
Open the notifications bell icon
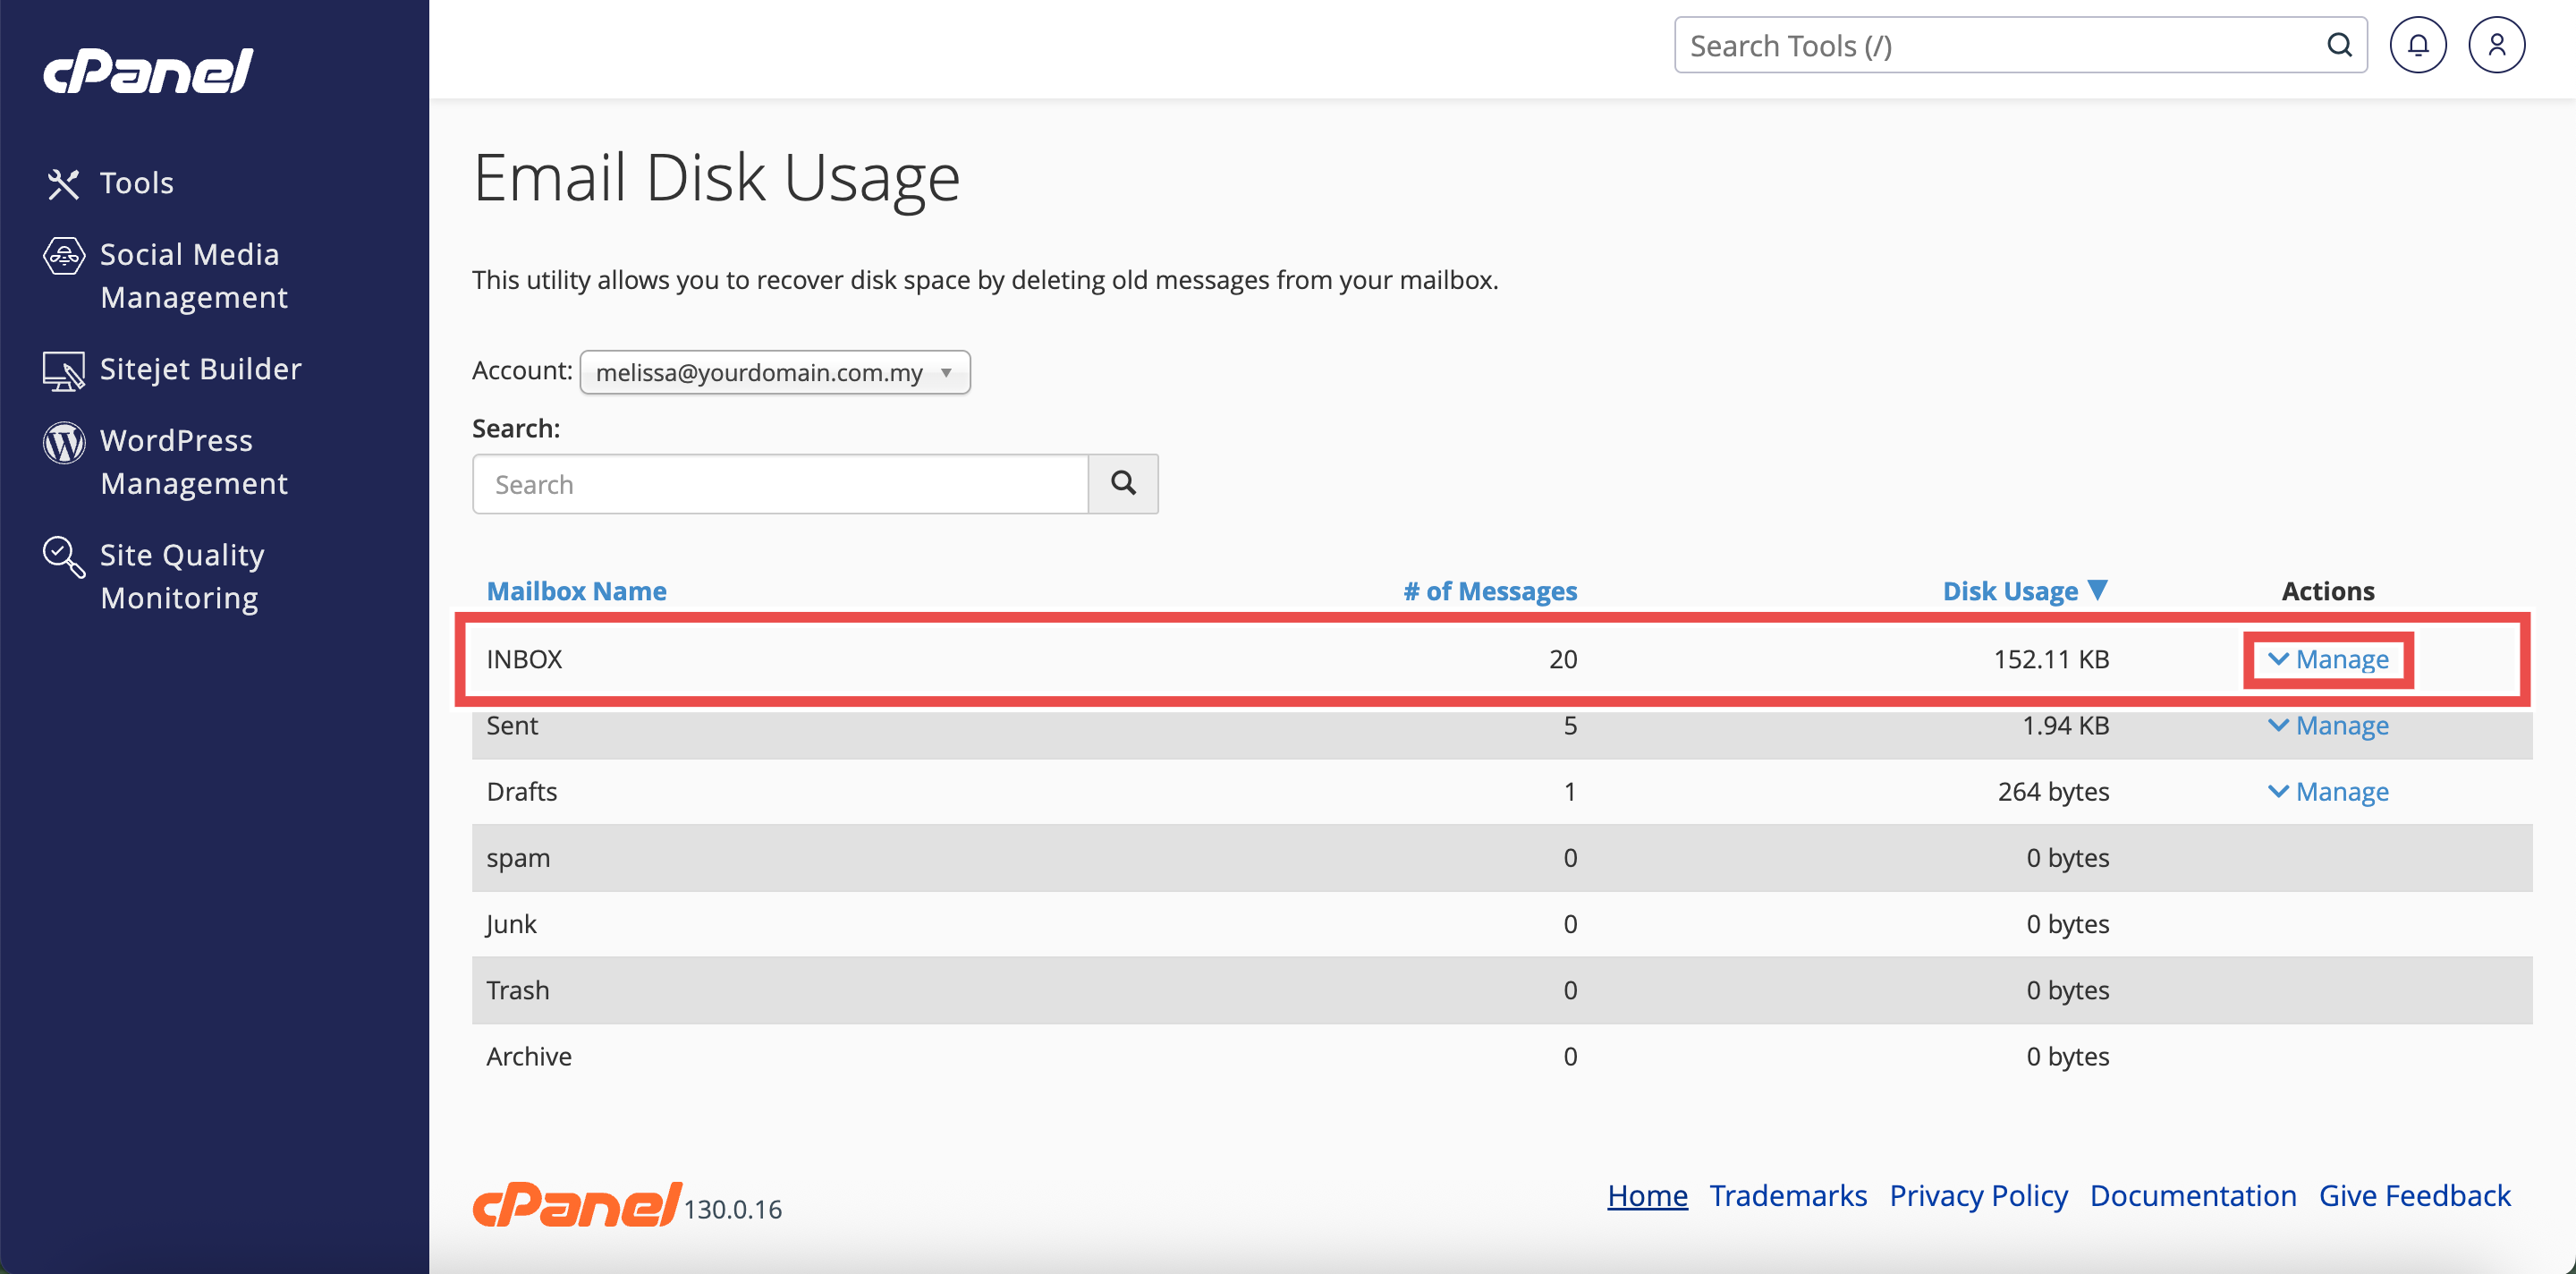pos(2417,45)
